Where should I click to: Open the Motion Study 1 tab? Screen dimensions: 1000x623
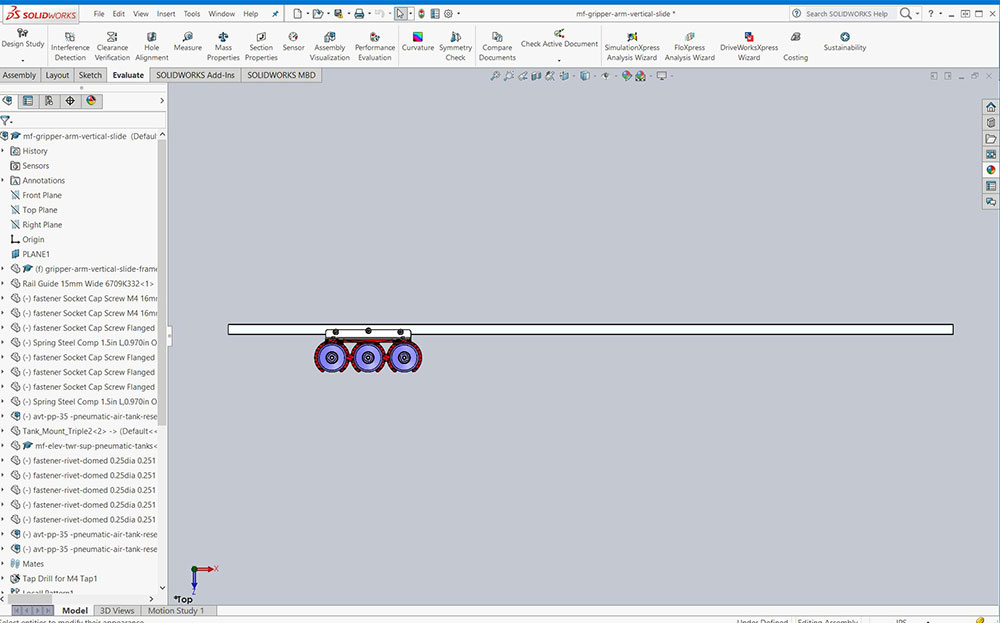(176, 610)
